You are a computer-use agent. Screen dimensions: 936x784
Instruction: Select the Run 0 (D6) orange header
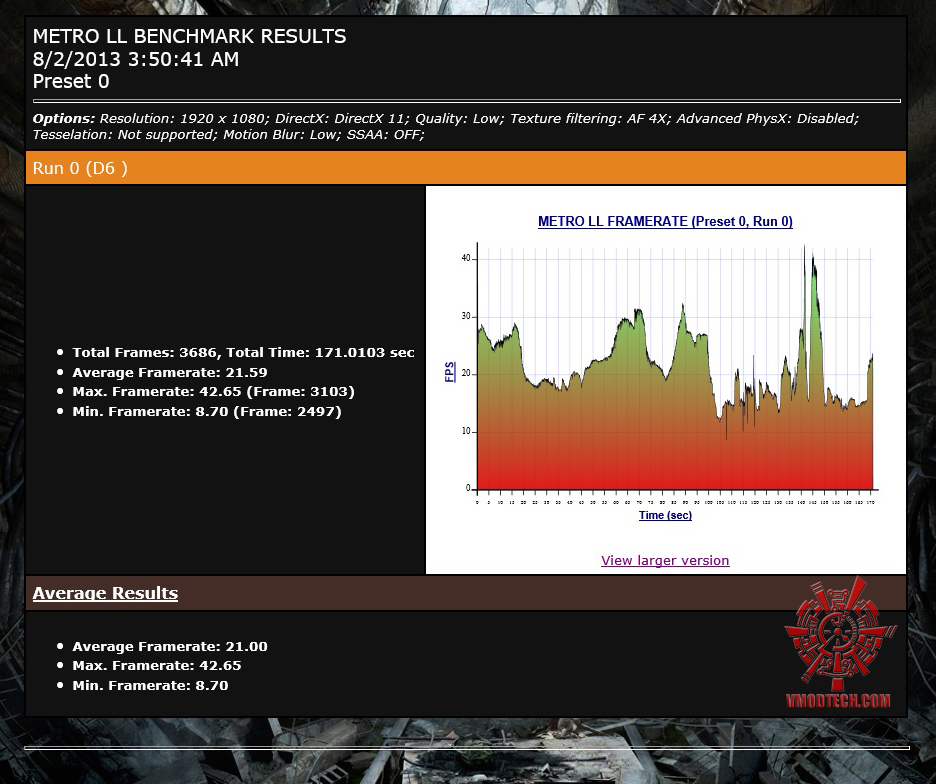pyautogui.click(x=466, y=168)
